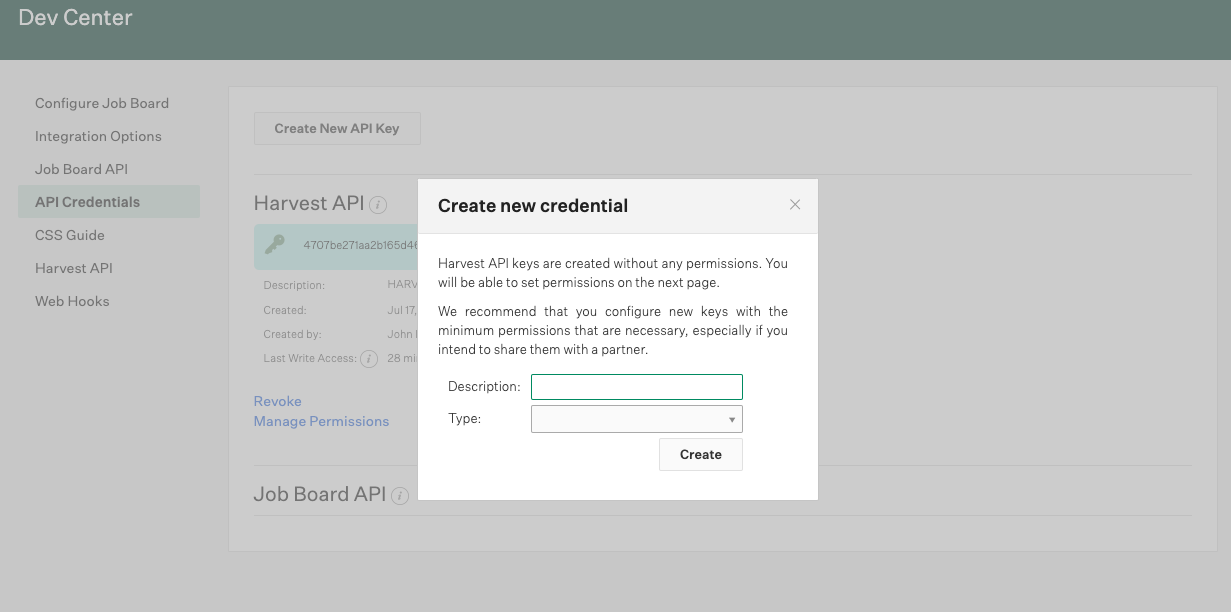
Task: Open the Type dropdown
Action: point(637,419)
